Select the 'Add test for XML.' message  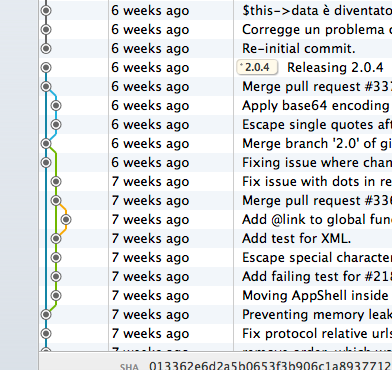296,239
